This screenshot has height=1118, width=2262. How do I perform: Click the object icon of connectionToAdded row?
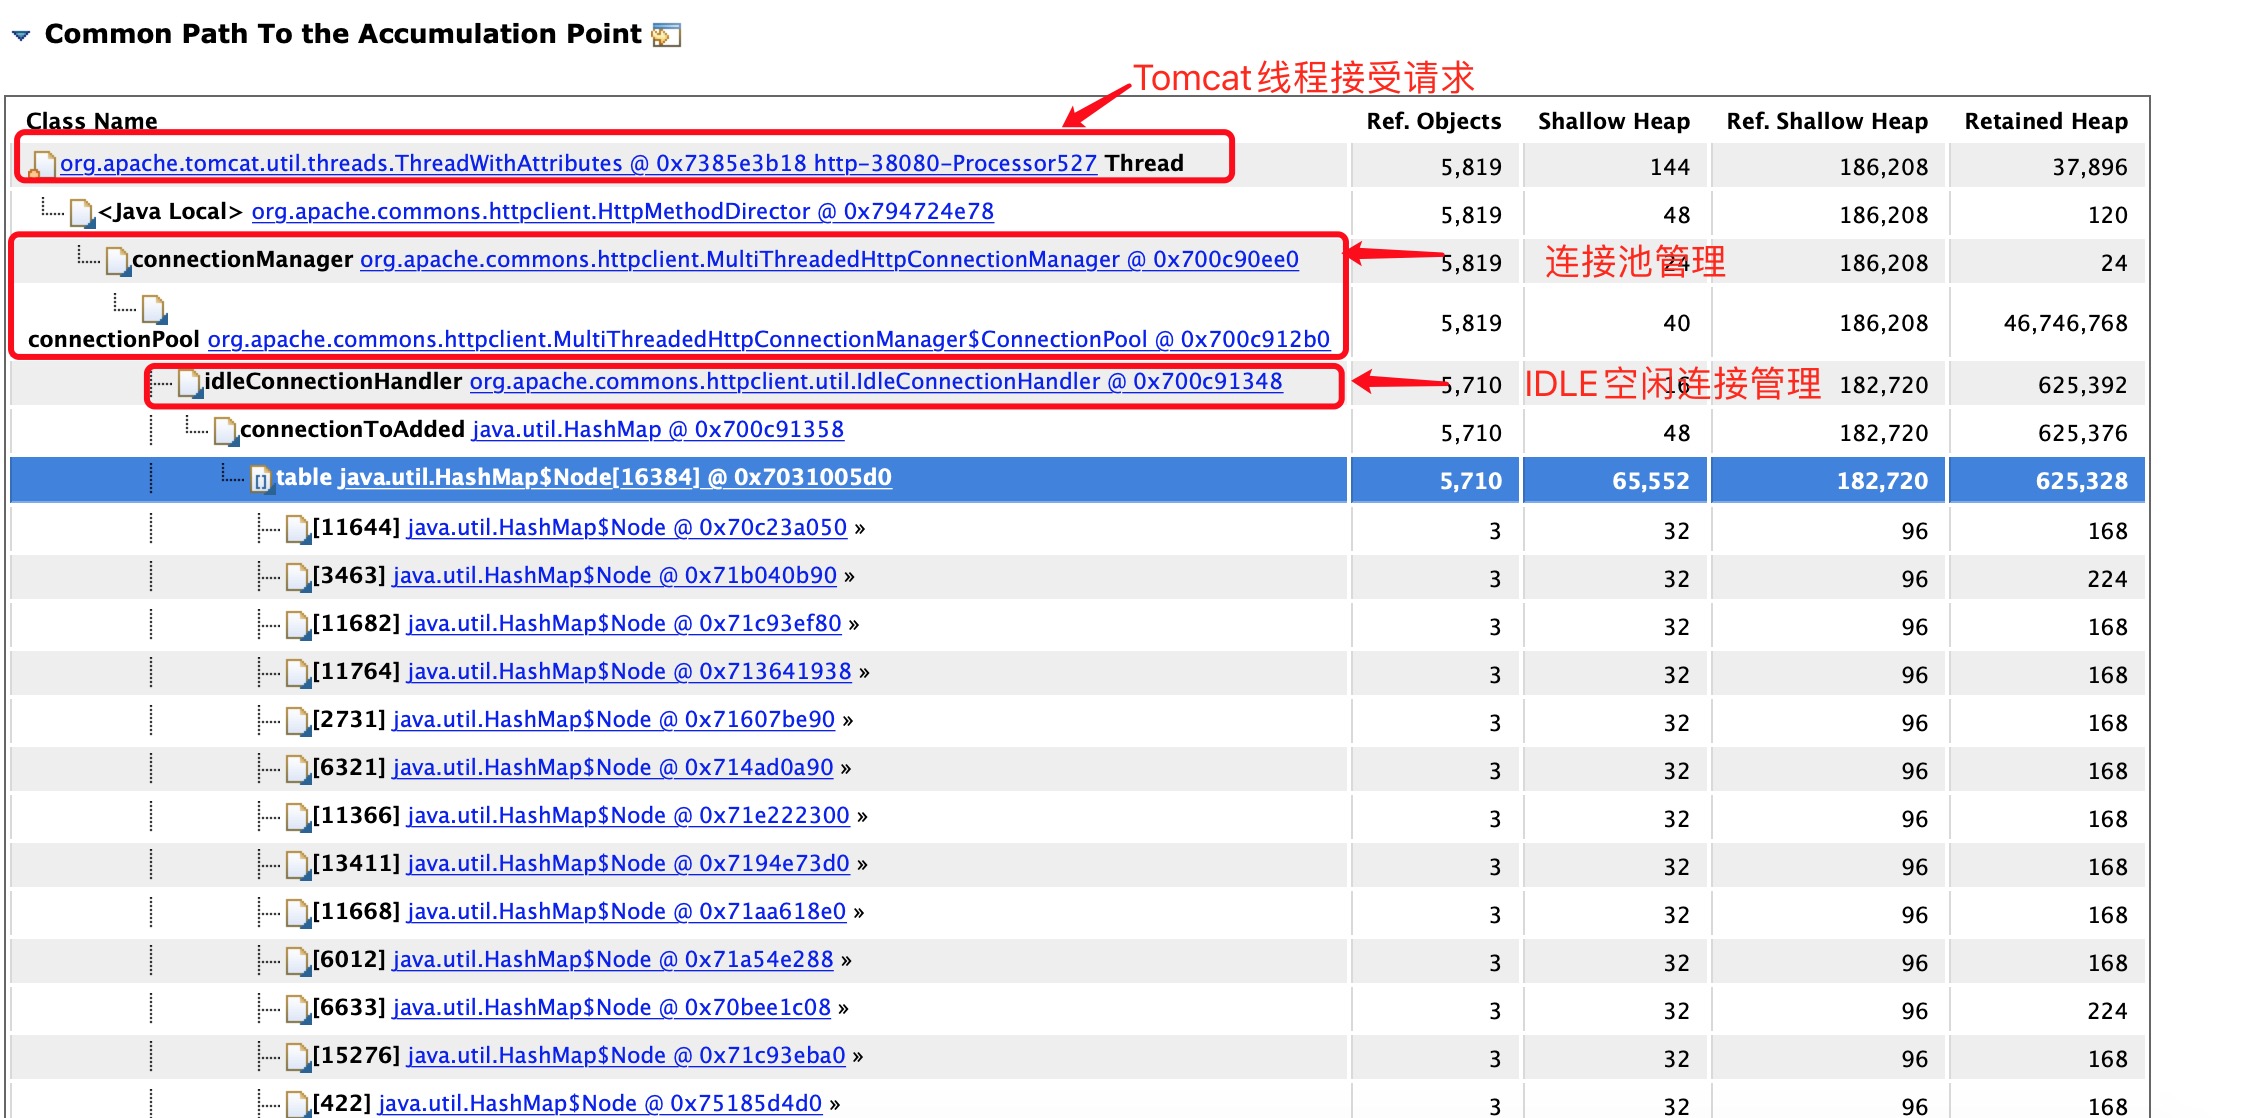pyautogui.click(x=226, y=430)
